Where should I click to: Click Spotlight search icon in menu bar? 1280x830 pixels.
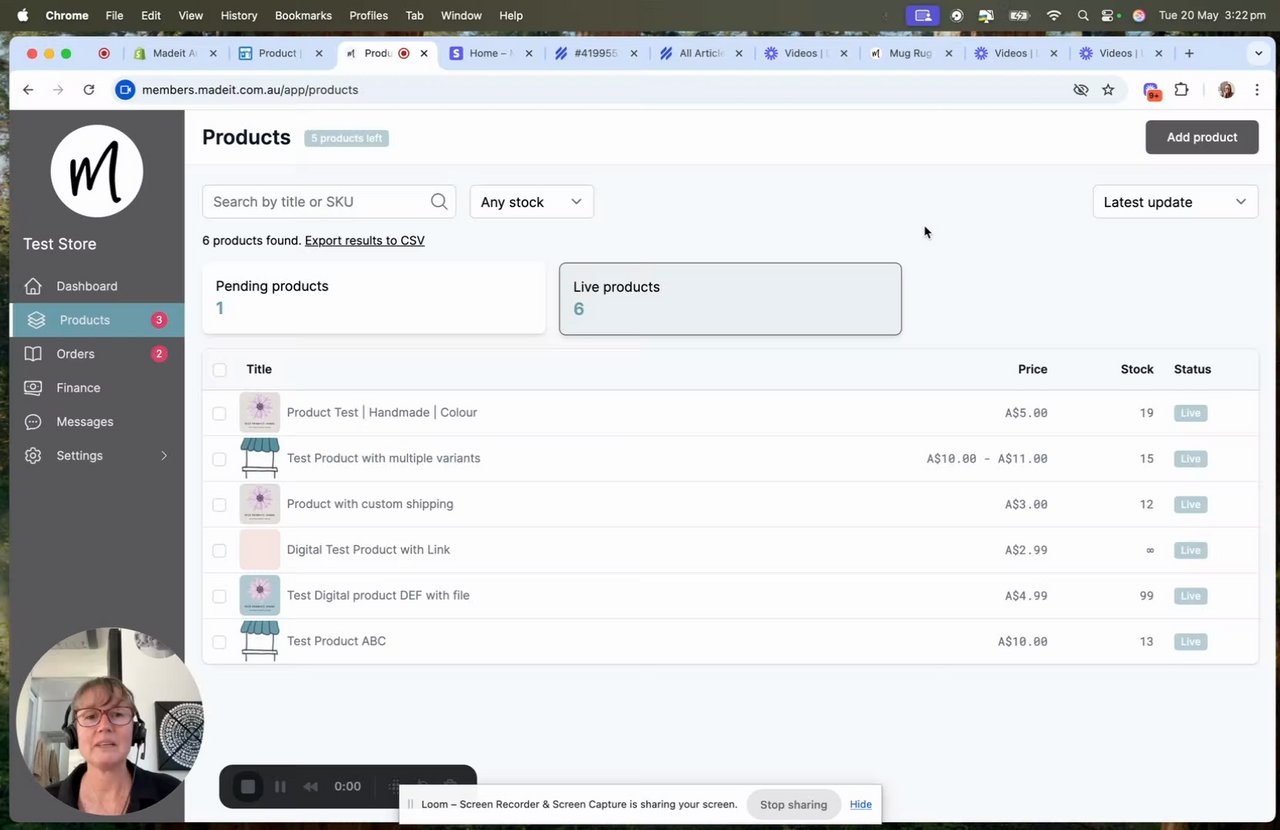pos(1083,16)
